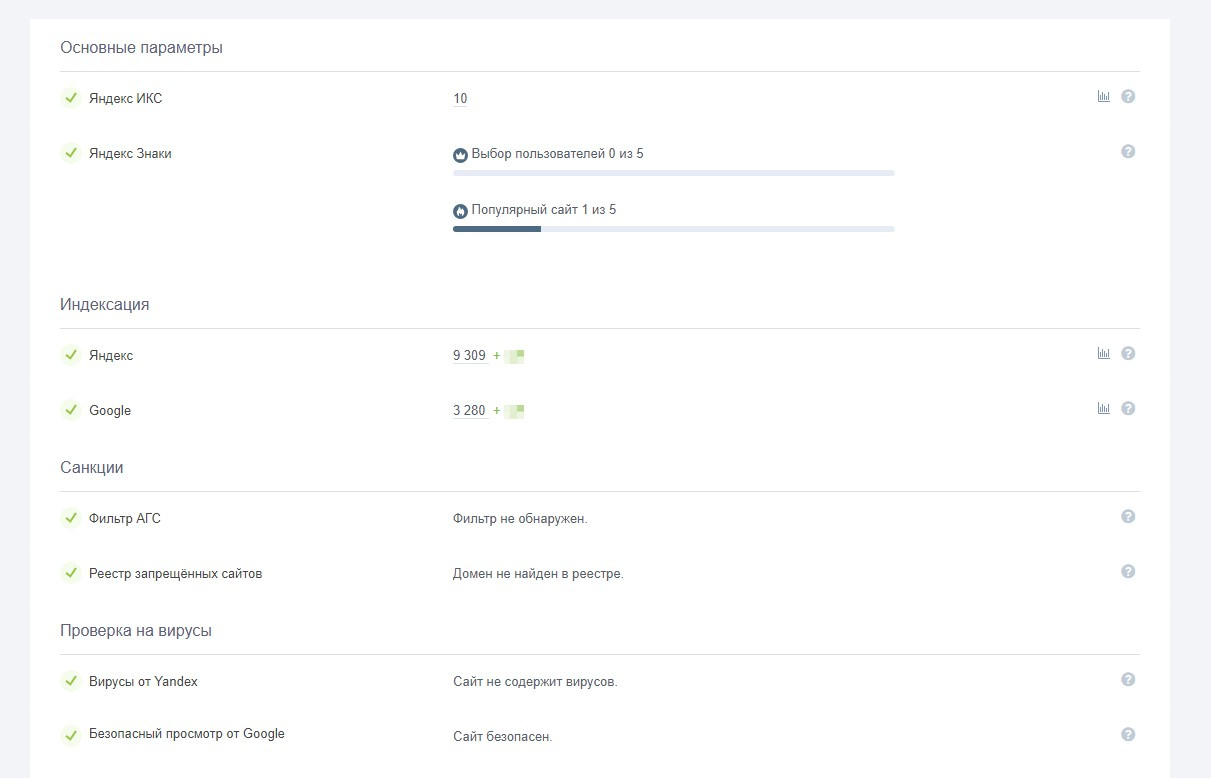The width and height of the screenshot is (1211, 778).
Task: Click help icon for Безопасный просмотр от Google
Action: coord(1128,735)
